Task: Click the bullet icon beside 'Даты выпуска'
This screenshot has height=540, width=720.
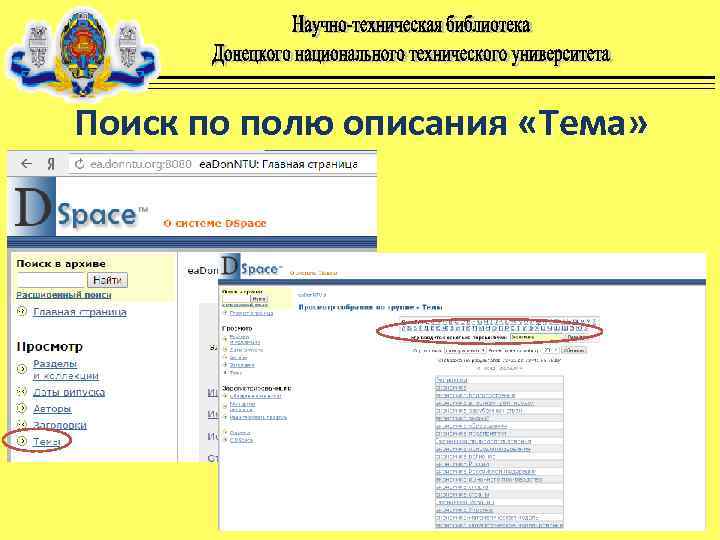Action: (x=21, y=392)
